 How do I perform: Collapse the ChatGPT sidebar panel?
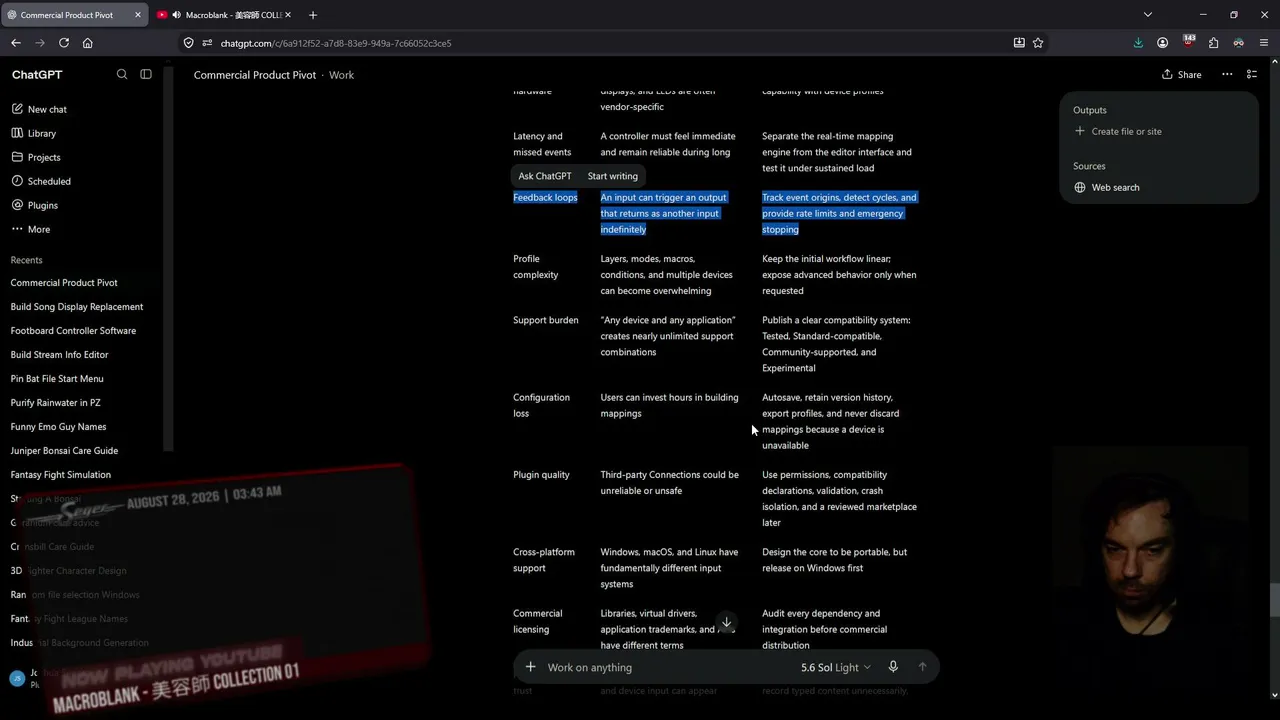point(146,74)
